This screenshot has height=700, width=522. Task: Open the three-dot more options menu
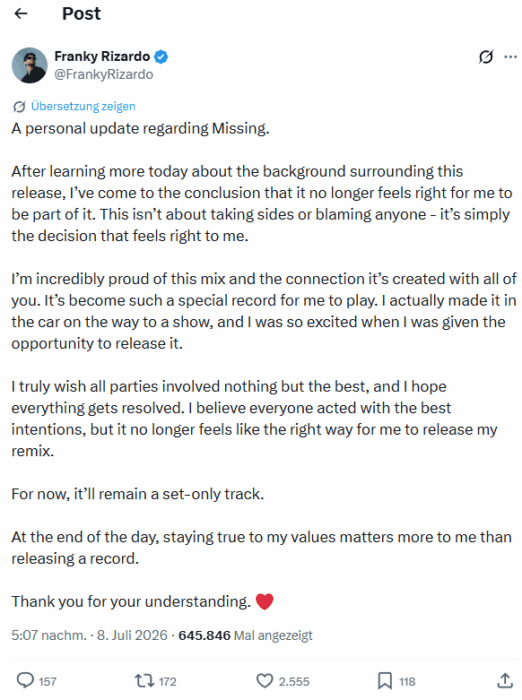click(x=510, y=57)
